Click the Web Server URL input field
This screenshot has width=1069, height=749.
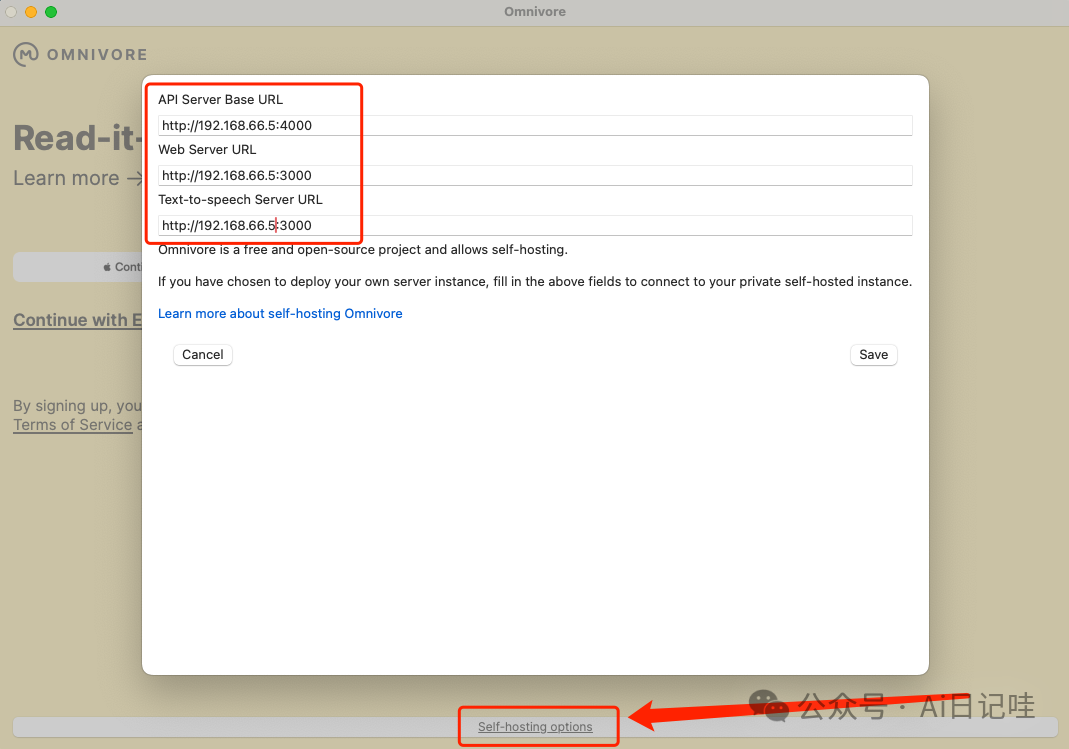click(535, 175)
